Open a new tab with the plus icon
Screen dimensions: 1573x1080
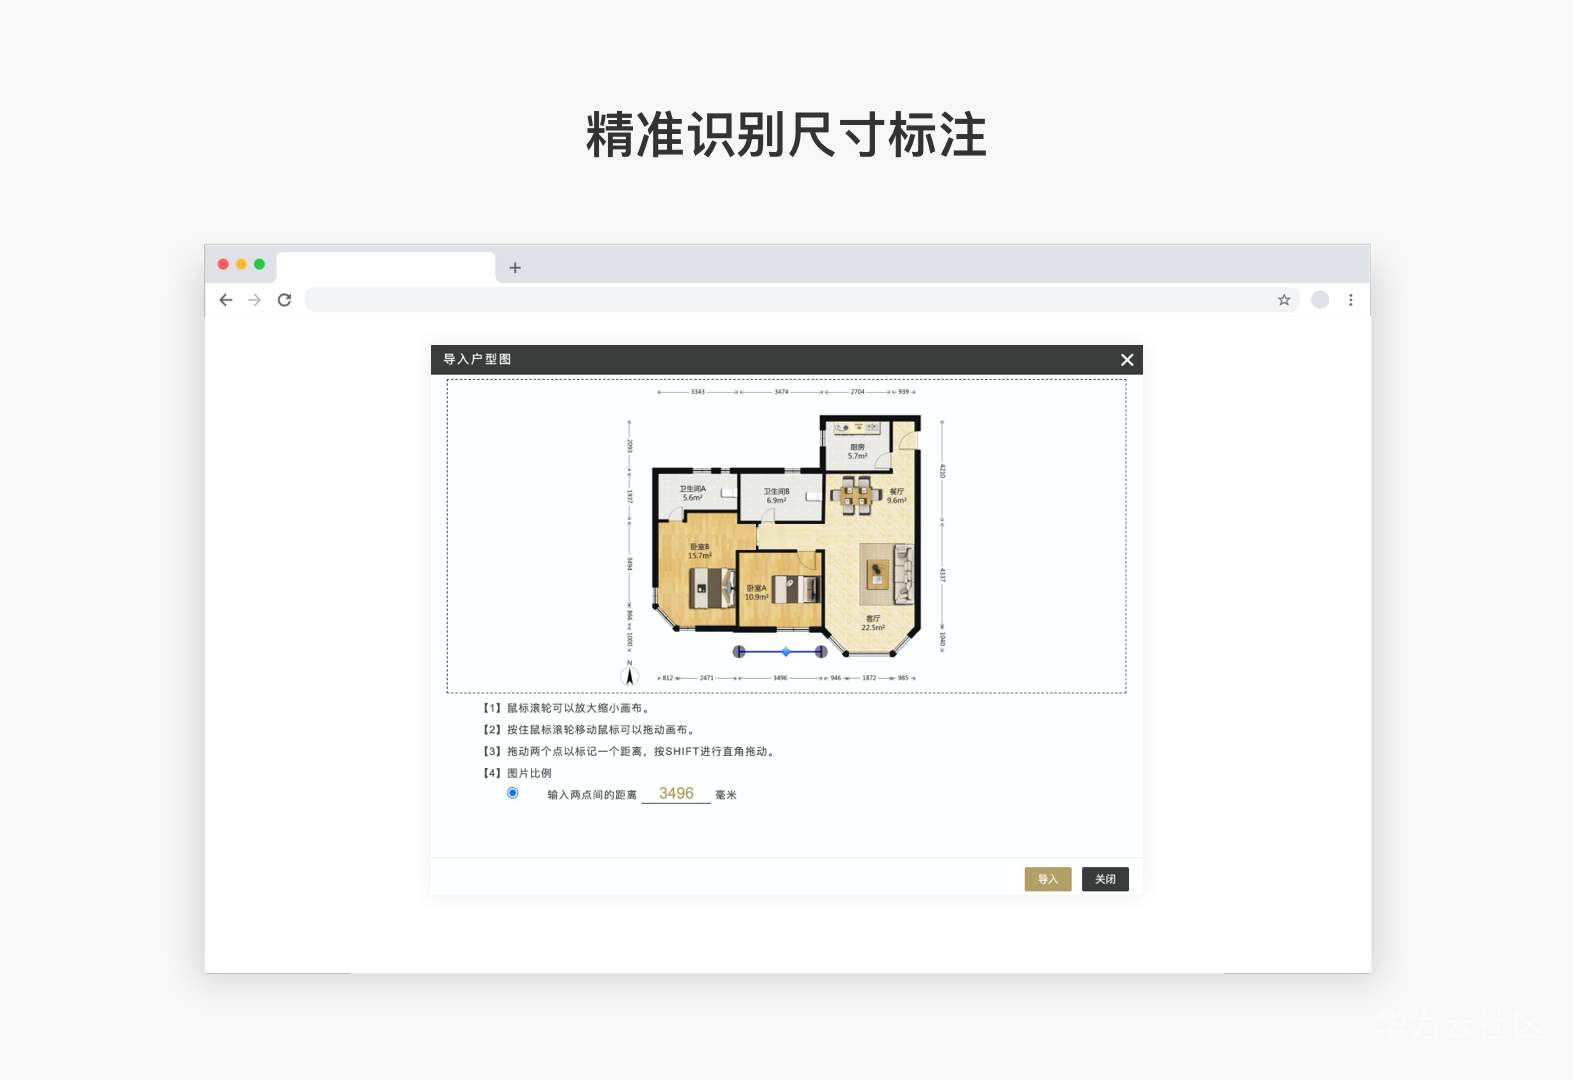tap(515, 268)
